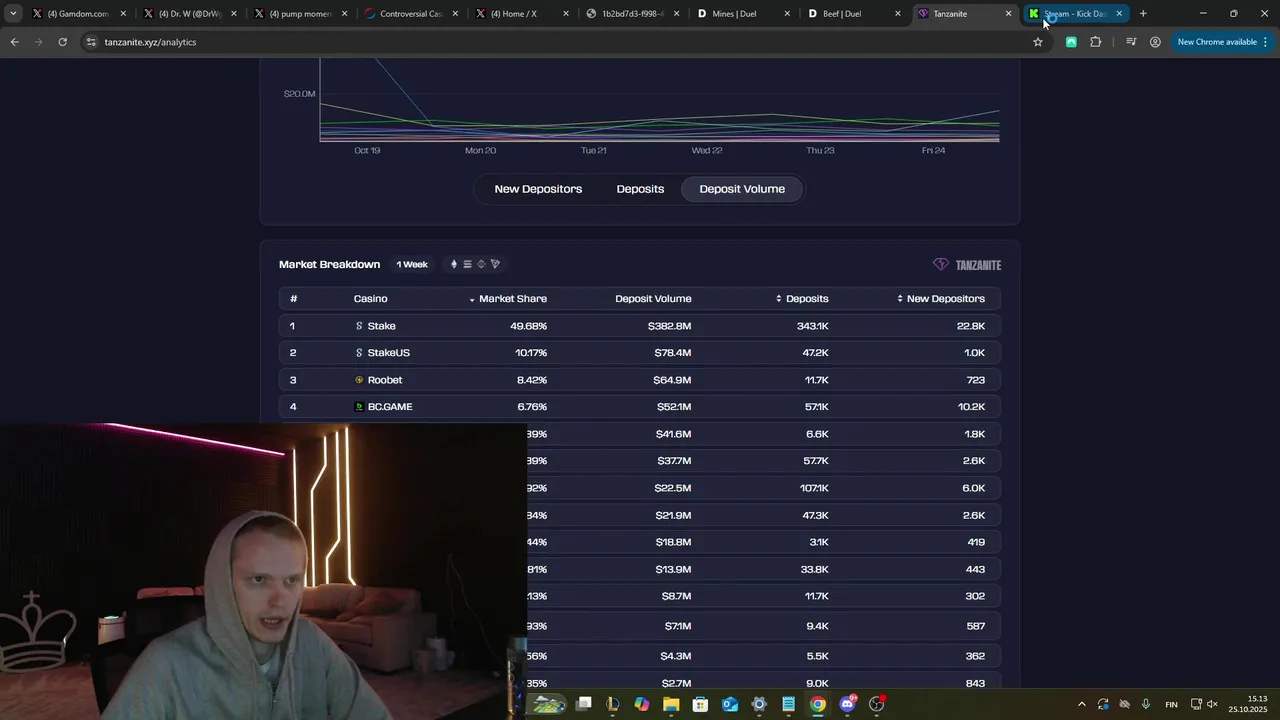The width and height of the screenshot is (1280, 720).
Task: Click the BC.GAME casino logo icon
Action: [x=359, y=407]
